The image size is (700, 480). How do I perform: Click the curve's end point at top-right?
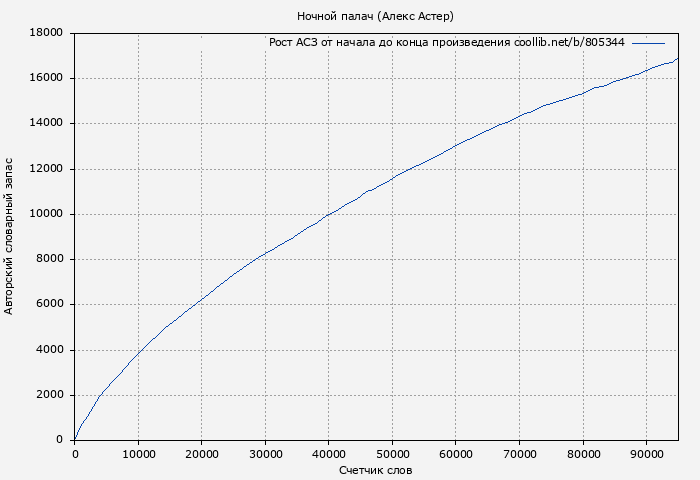[x=677, y=59]
